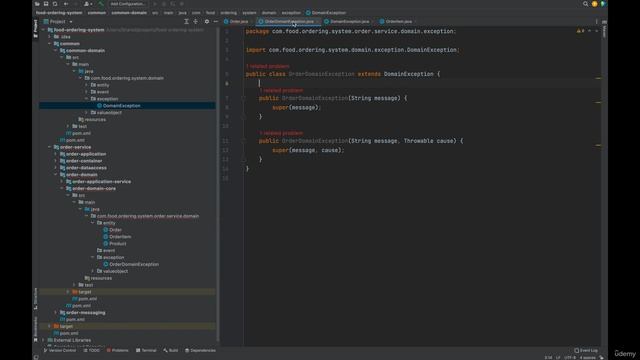Select the OrderItem class in tree
Image resolution: width=640 pixels, height=360 pixels.
(120, 237)
